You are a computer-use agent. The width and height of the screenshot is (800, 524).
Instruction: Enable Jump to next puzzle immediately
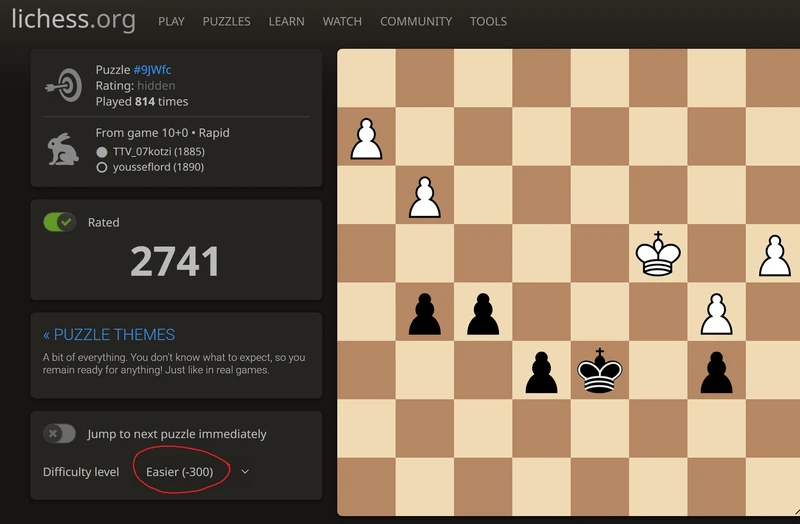coord(60,434)
